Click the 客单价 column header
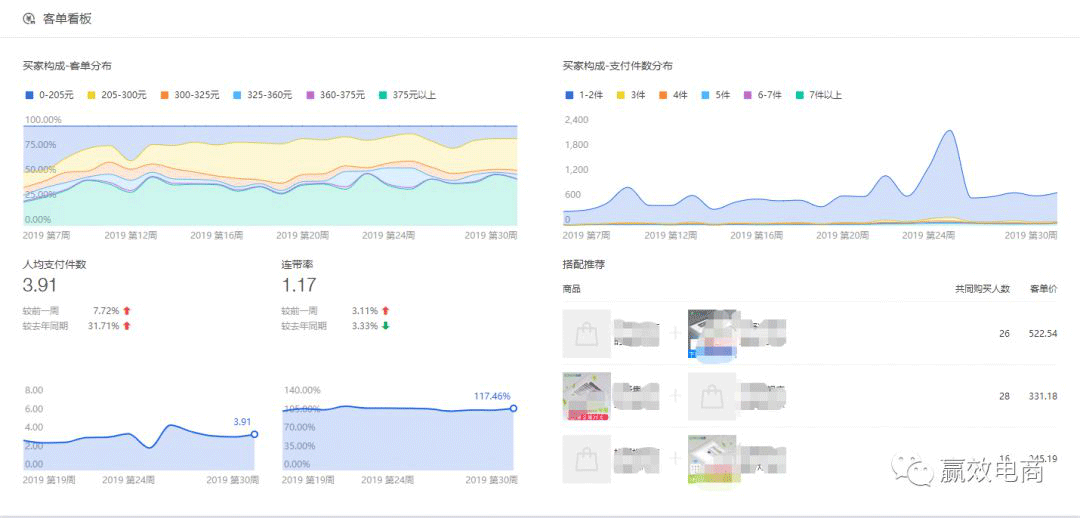1080x518 pixels. tap(1043, 289)
